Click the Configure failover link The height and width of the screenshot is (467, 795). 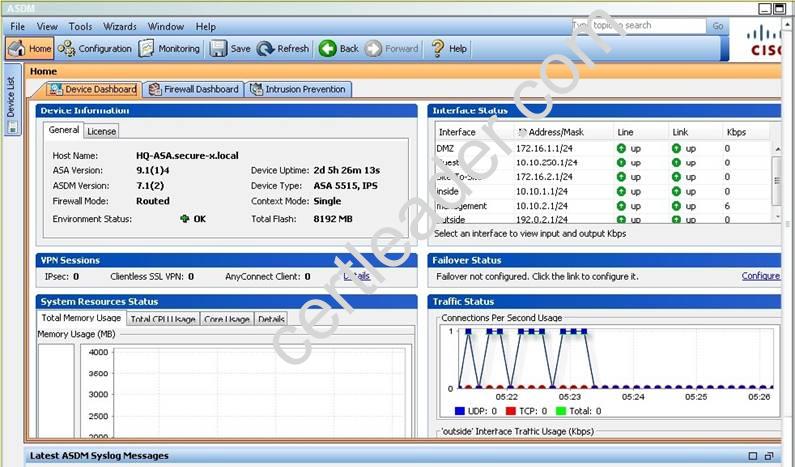click(x=761, y=276)
